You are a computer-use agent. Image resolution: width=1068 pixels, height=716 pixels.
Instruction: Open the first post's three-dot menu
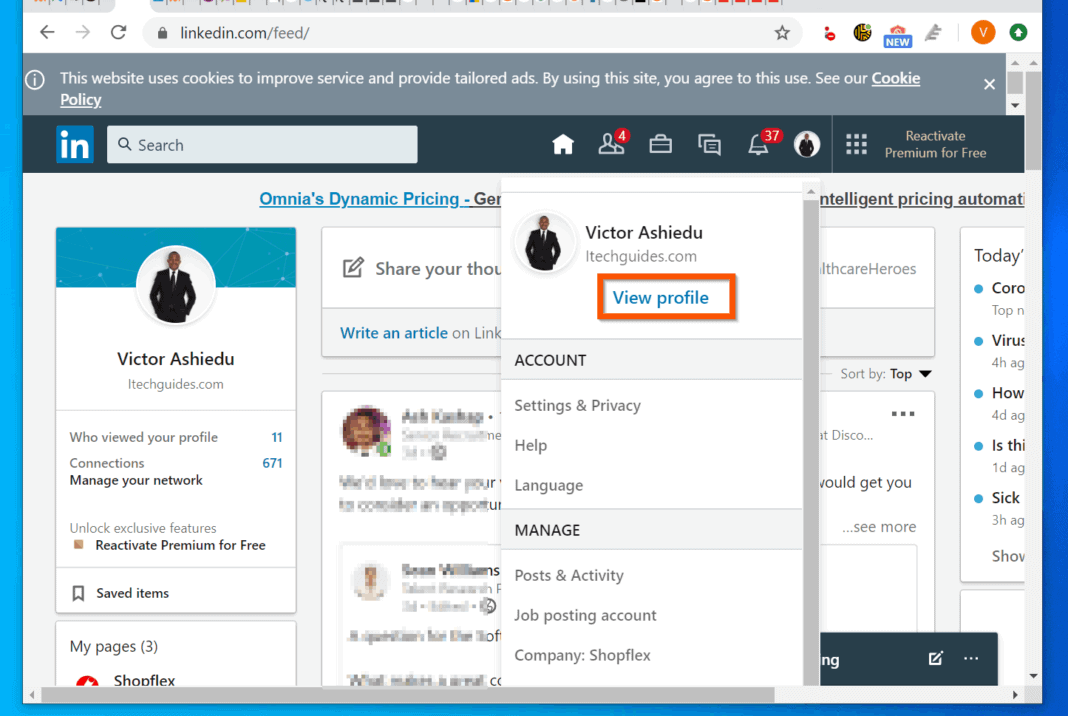(x=902, y=414)
